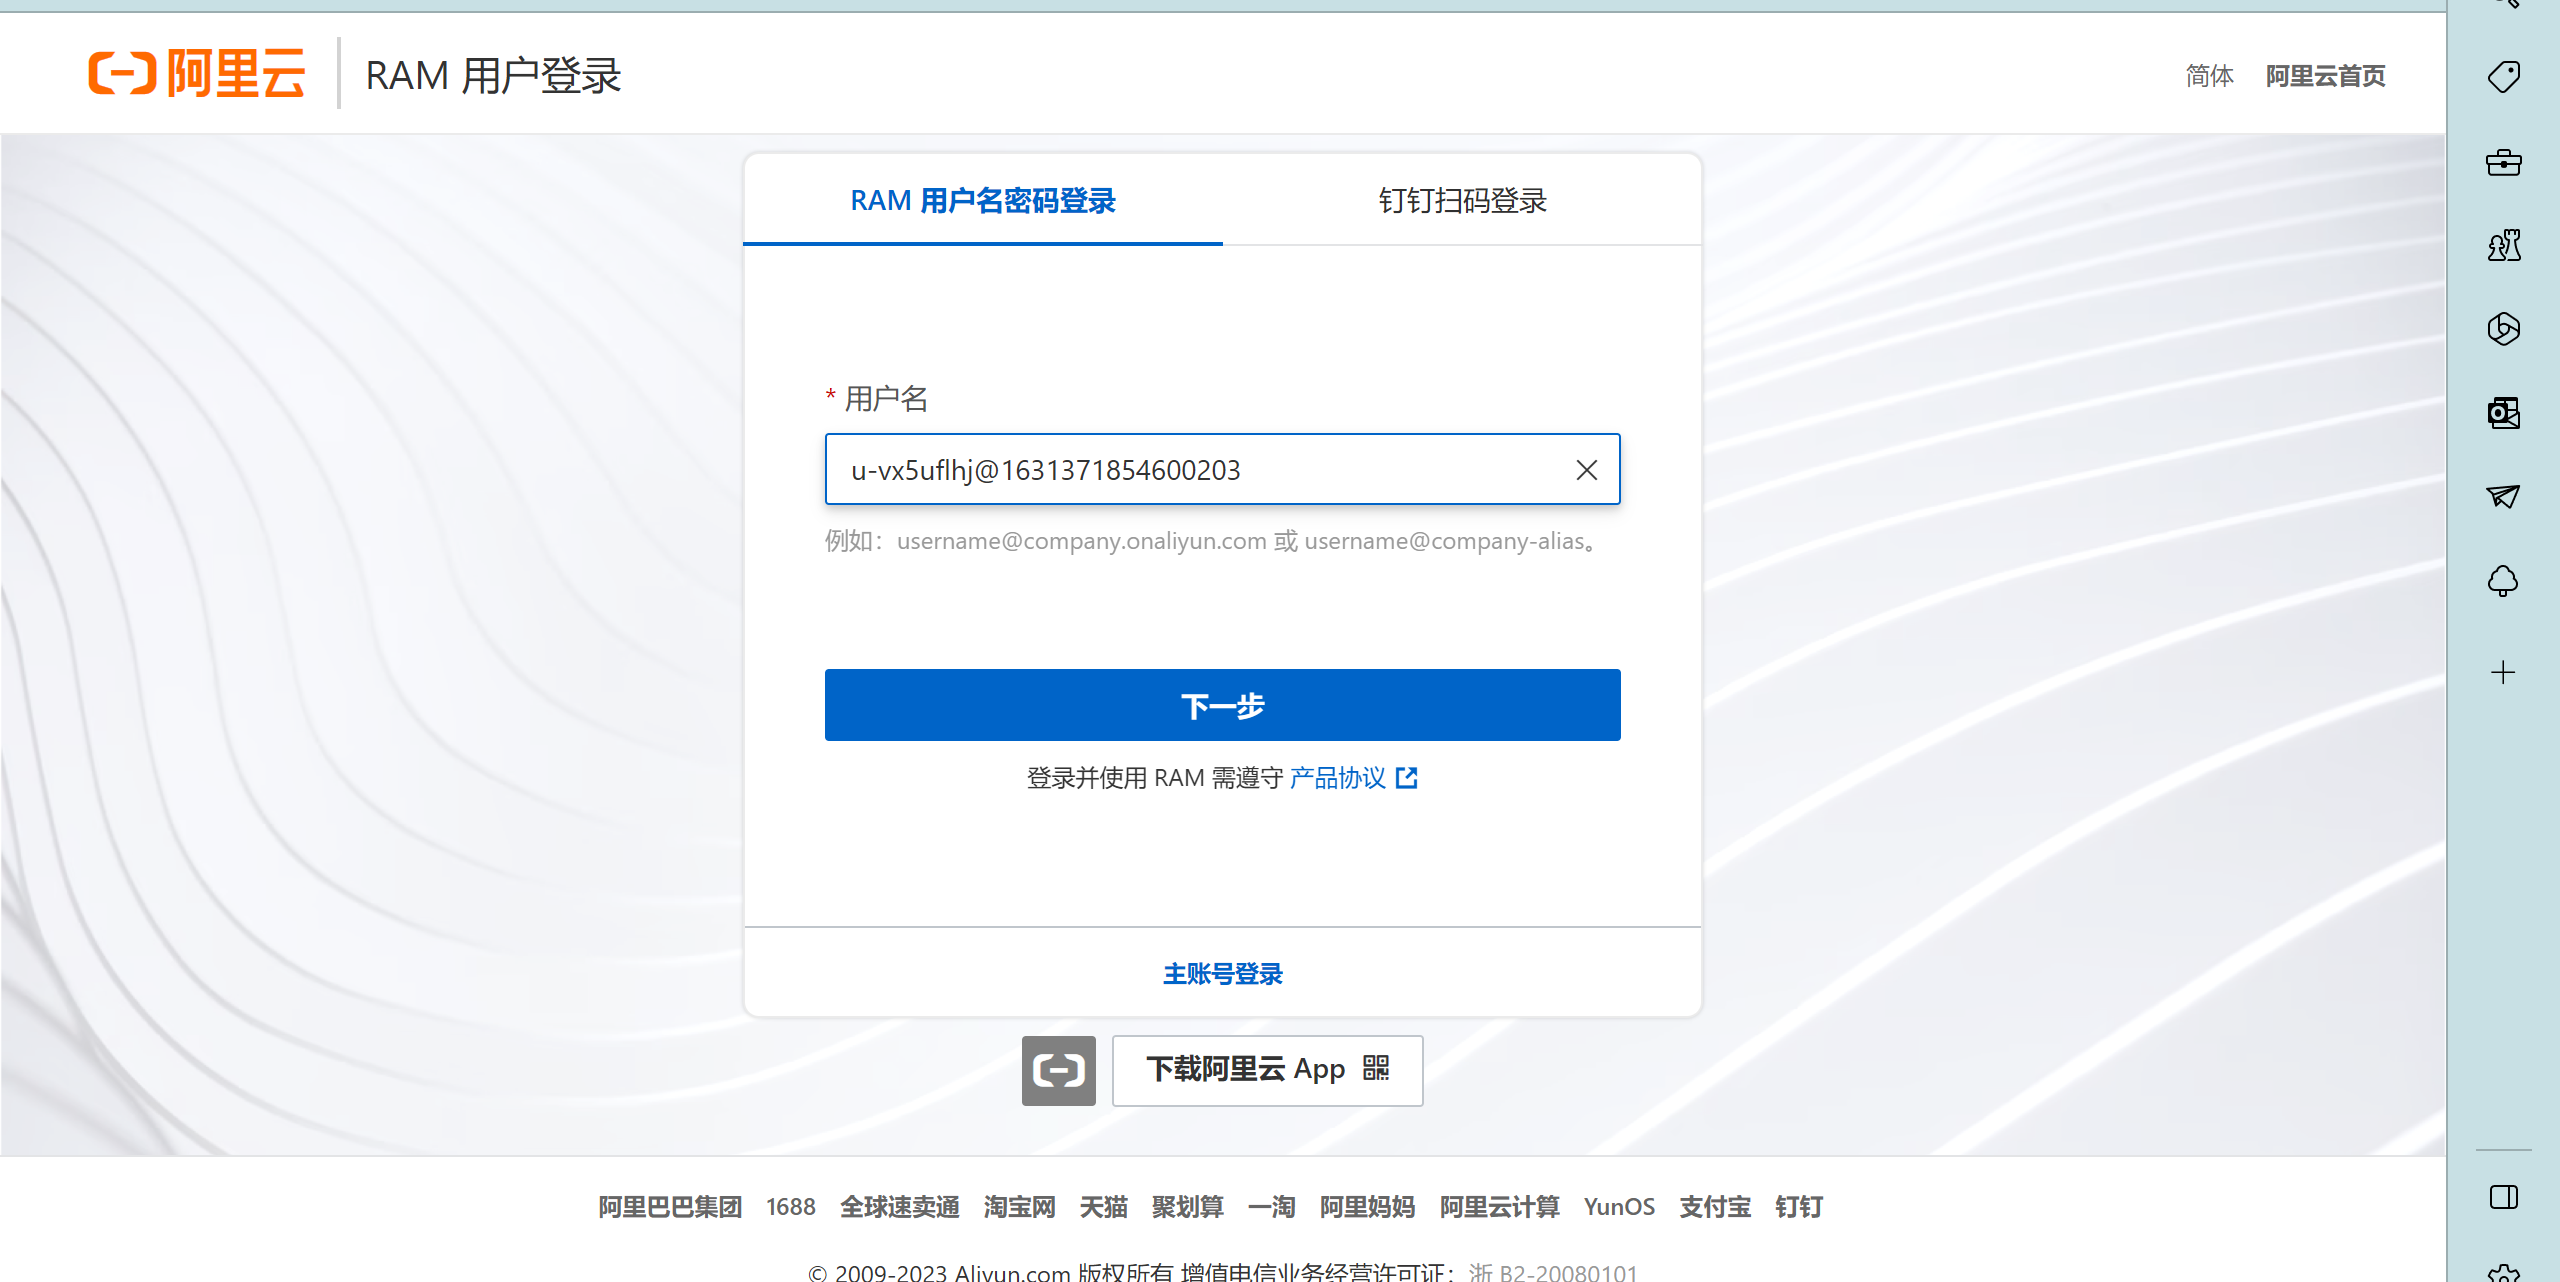This screenshot has width=2560, height=1282.
Task: Open 阿里妈妈 footer link
Action: click(1367, 1207)
